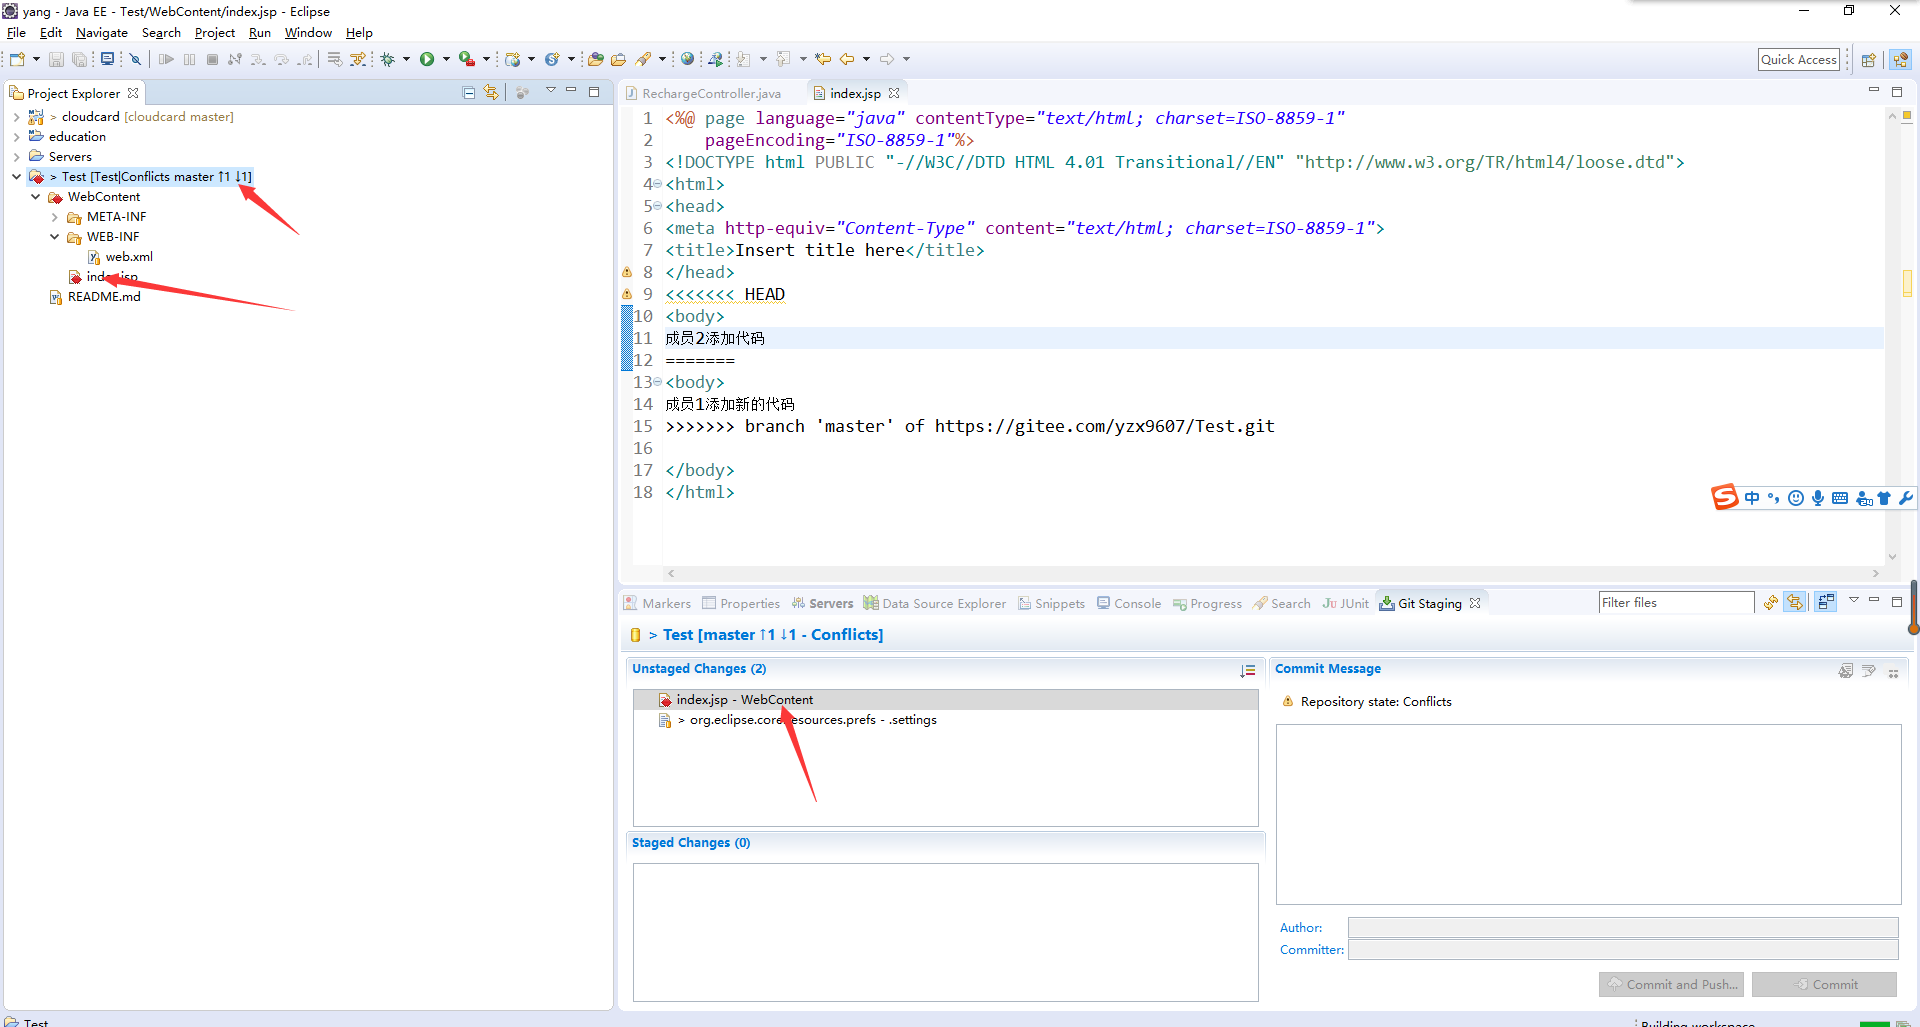Screen dimensions: 1920x1027
Task: Click the Back navigation arrow
Action: [847, 59]
